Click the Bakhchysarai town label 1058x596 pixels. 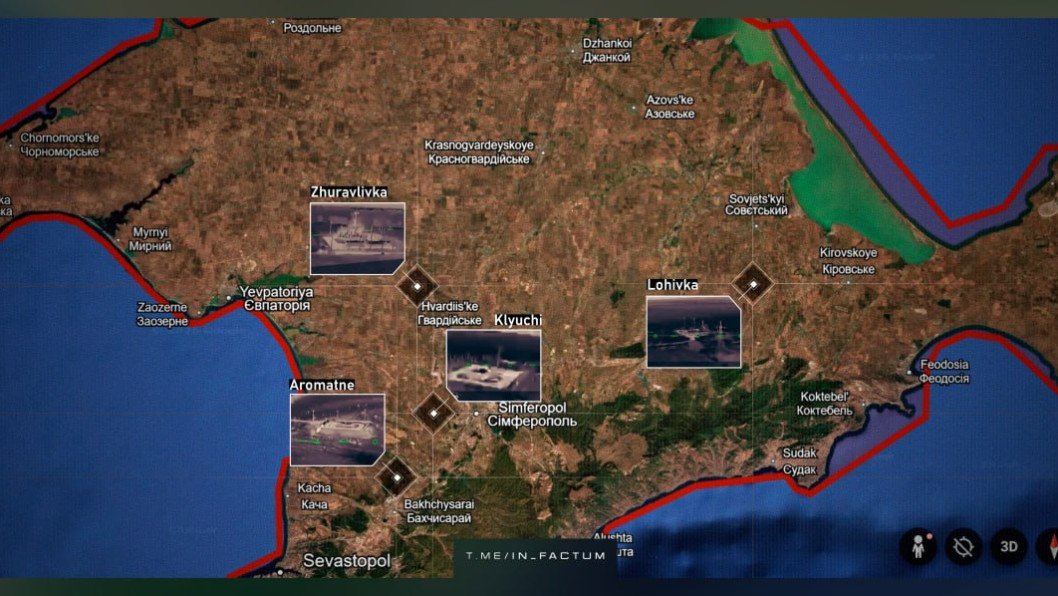coord(439,511)
